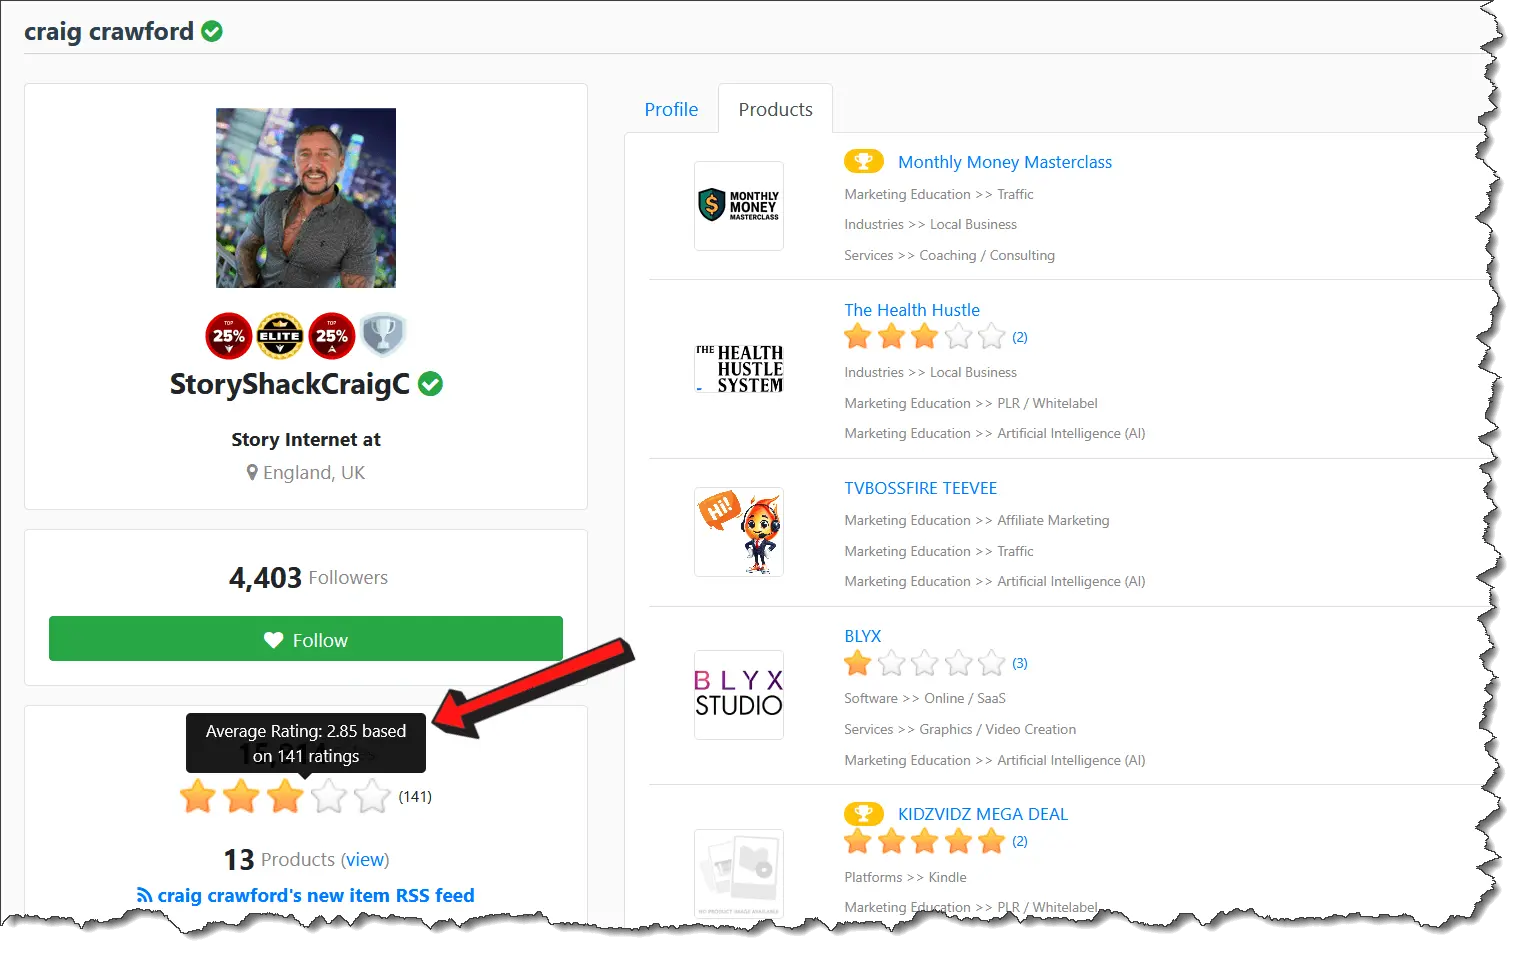Click 'Marketing Education >> PLR / Whitelabel' under Health Hustle

tap(971, 403)
